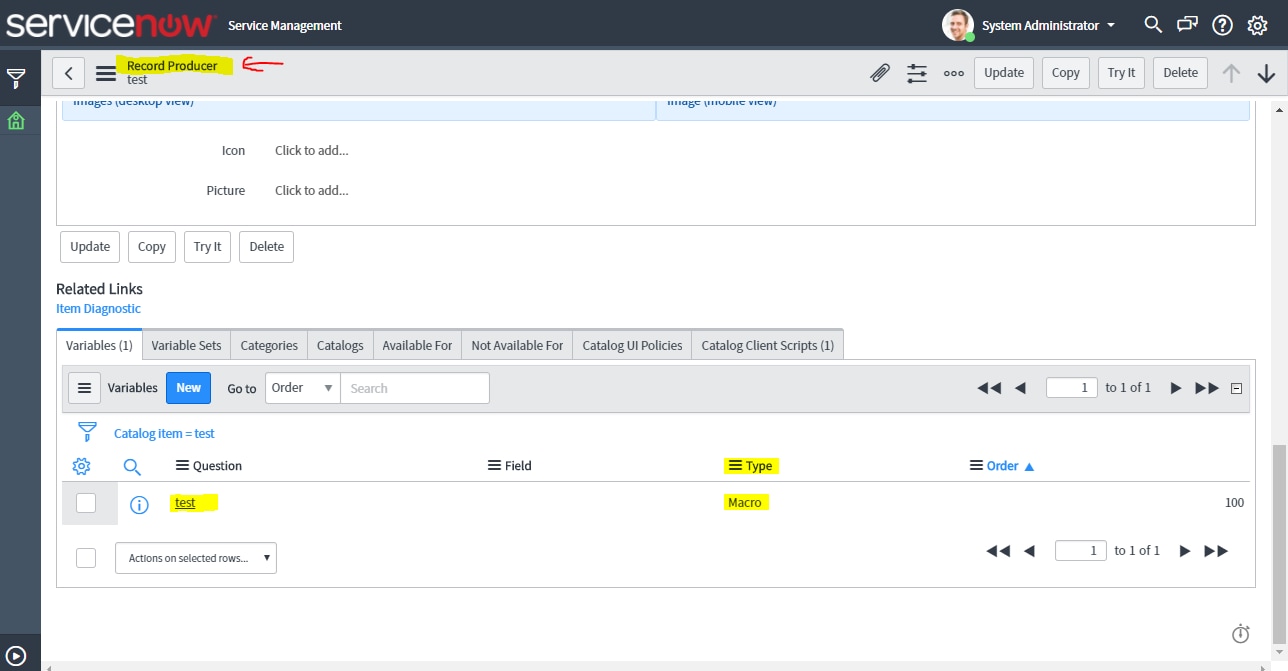This screenshot has height=671, width=1288.
Task: Switch to the Catalog UI Policies tab
Action: coord(632,345)
